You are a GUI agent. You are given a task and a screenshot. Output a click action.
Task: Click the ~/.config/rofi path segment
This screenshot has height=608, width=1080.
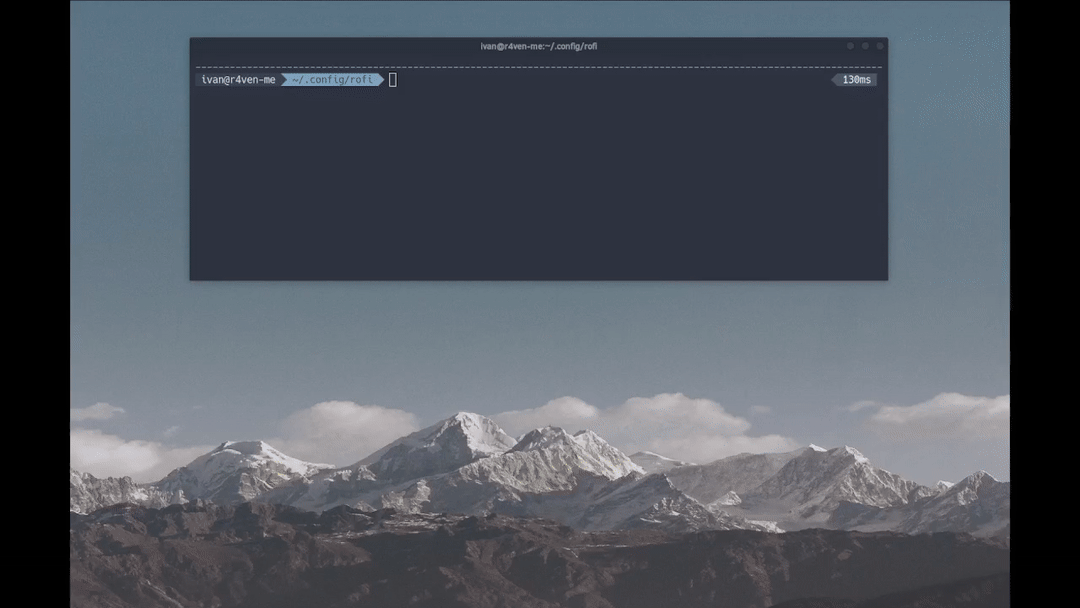pyautogui.click(x=331, y=80)
